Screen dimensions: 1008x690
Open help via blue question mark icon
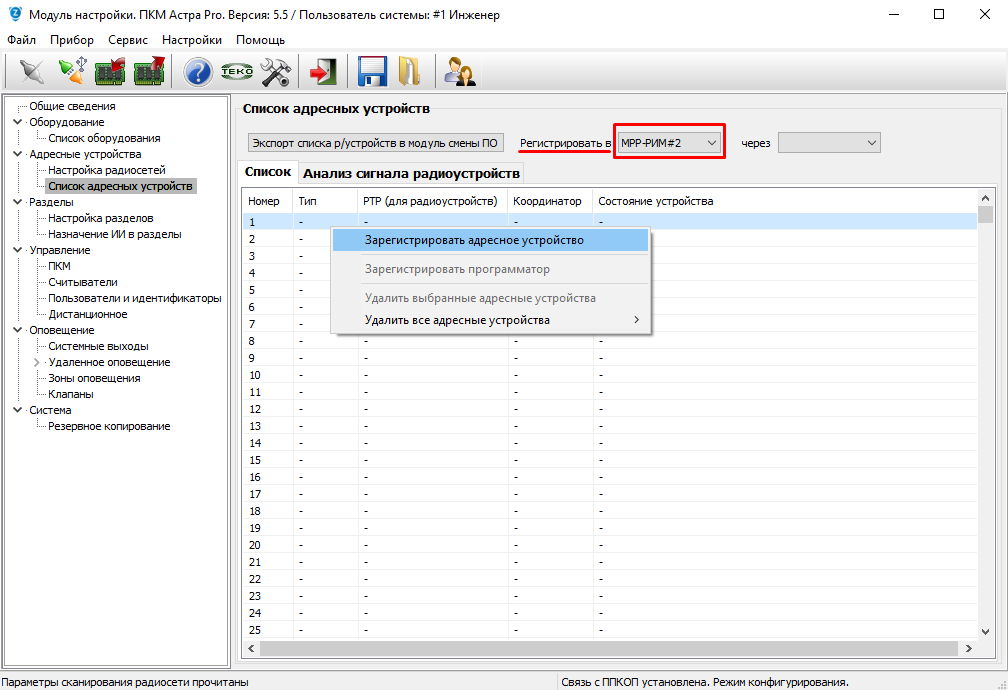coord(198,72)
